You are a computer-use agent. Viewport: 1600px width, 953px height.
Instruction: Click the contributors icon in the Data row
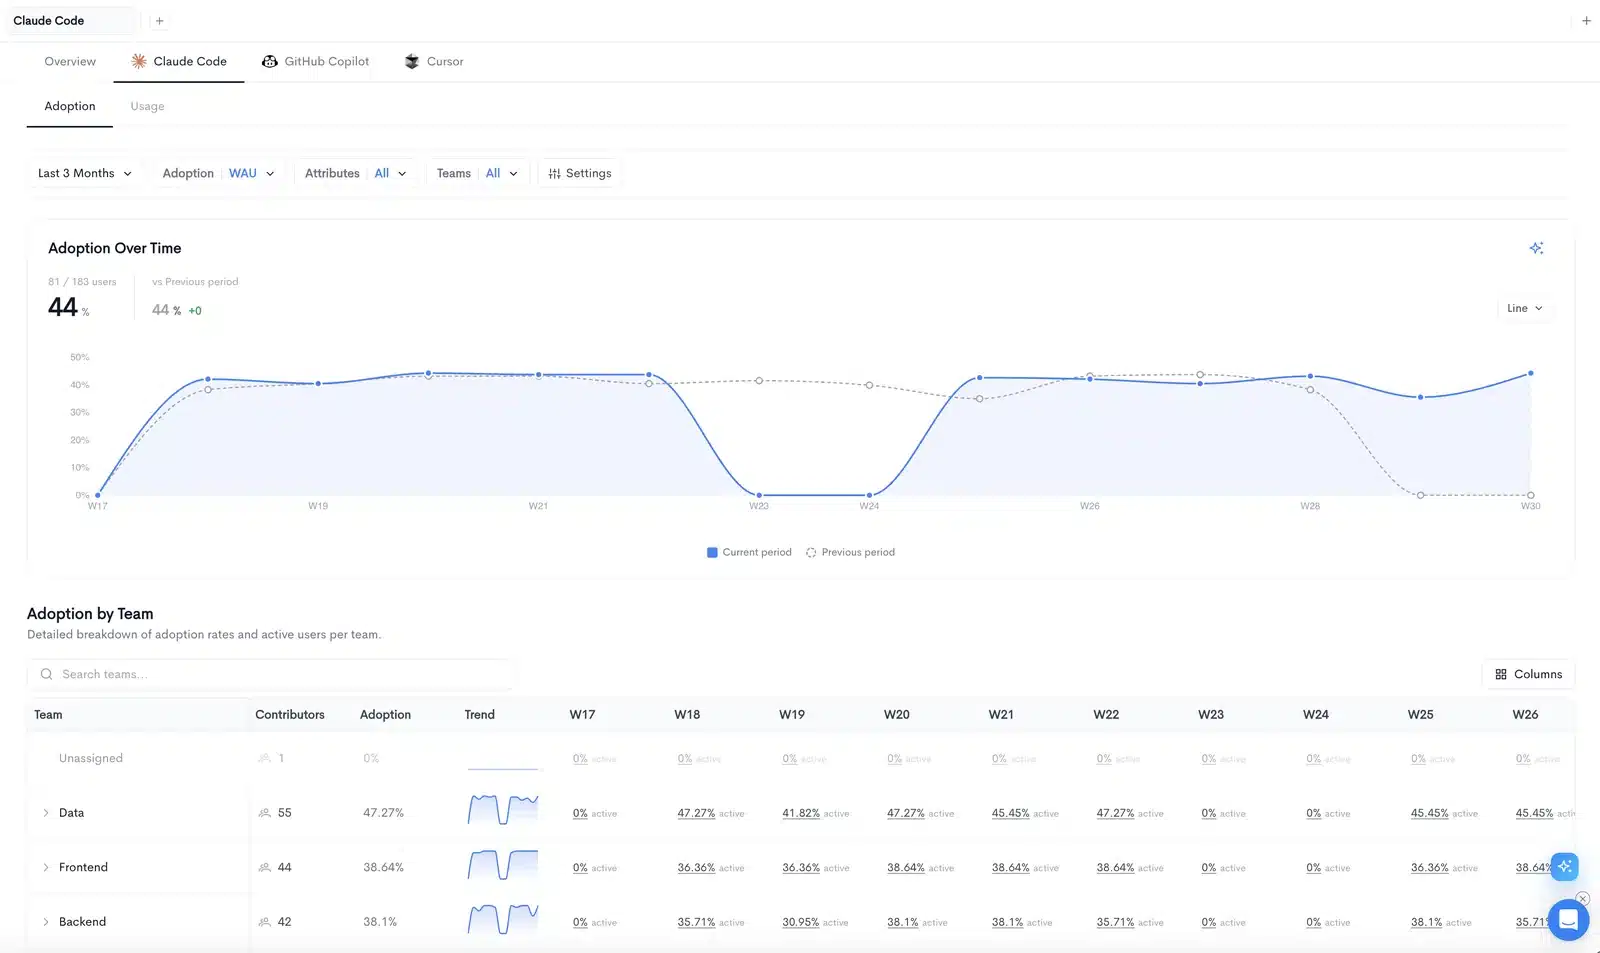265,813
